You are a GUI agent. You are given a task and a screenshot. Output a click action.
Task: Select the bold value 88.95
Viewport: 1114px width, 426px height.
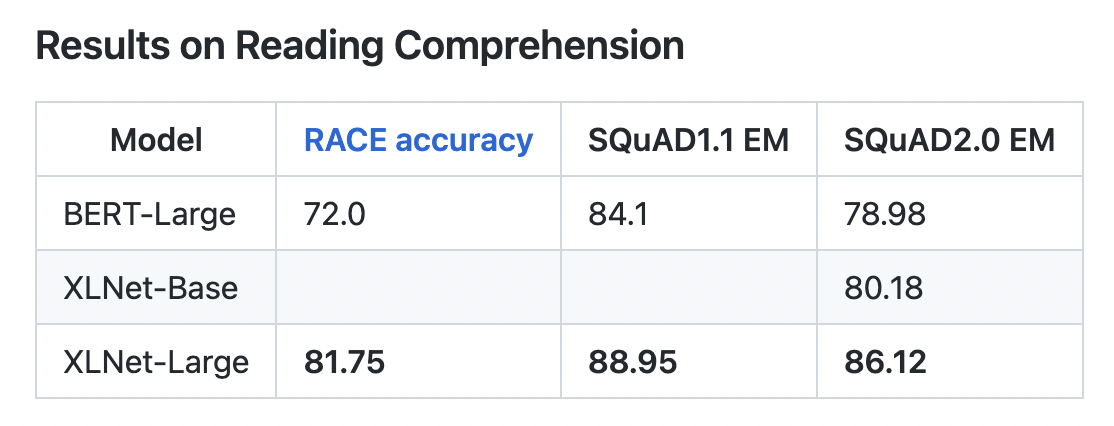point(633,361)
